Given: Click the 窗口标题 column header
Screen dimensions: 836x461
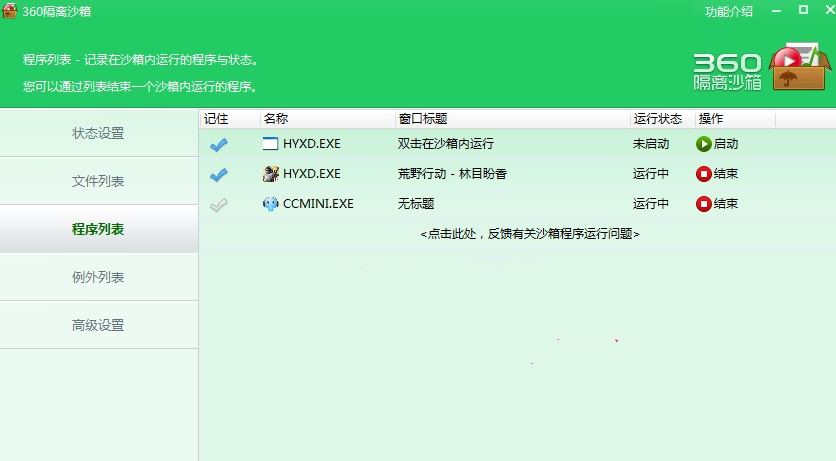Looking at the screenshot, I should click(x=512, y=118).
